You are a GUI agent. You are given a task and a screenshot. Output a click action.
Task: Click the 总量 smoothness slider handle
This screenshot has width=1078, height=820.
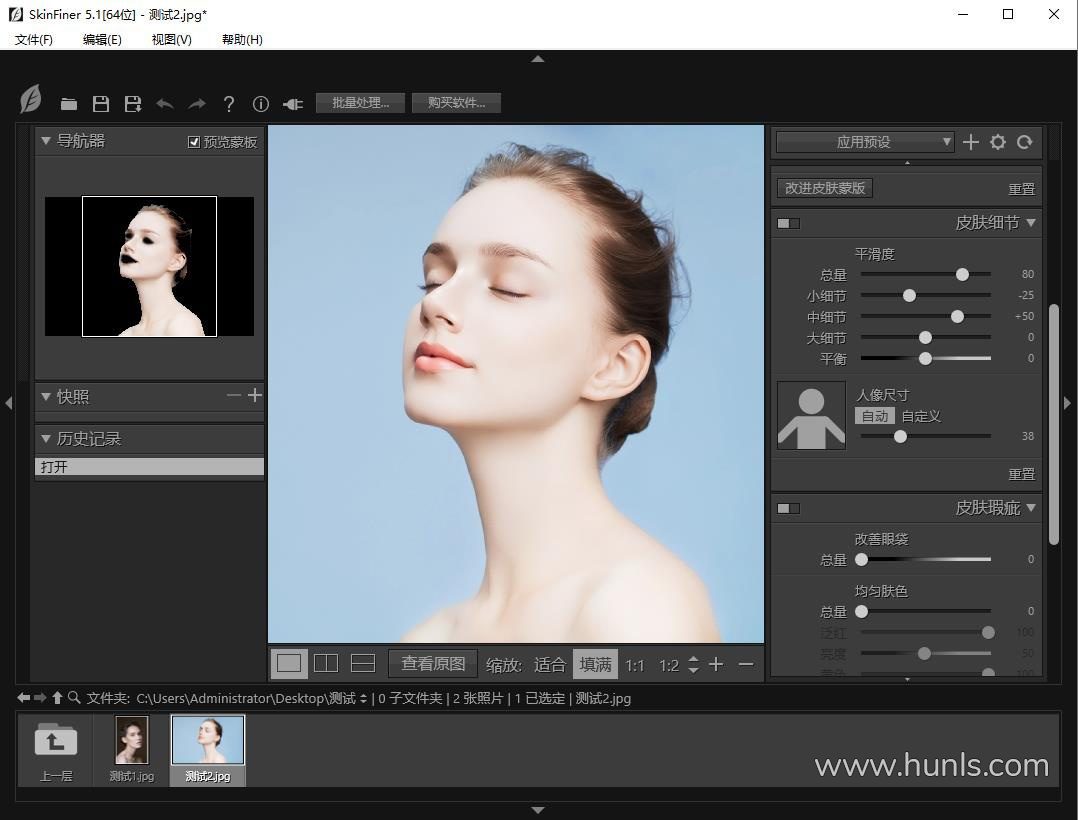pos(962,274)
